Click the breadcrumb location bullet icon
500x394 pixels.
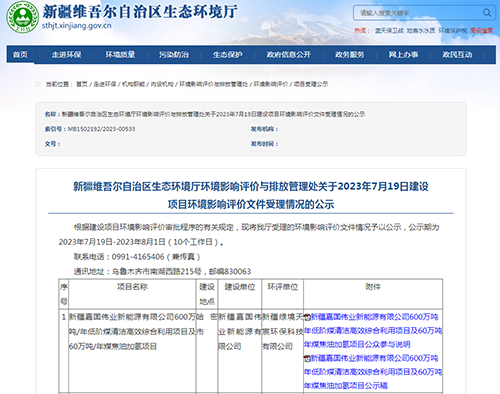click(x=38, y=84)
